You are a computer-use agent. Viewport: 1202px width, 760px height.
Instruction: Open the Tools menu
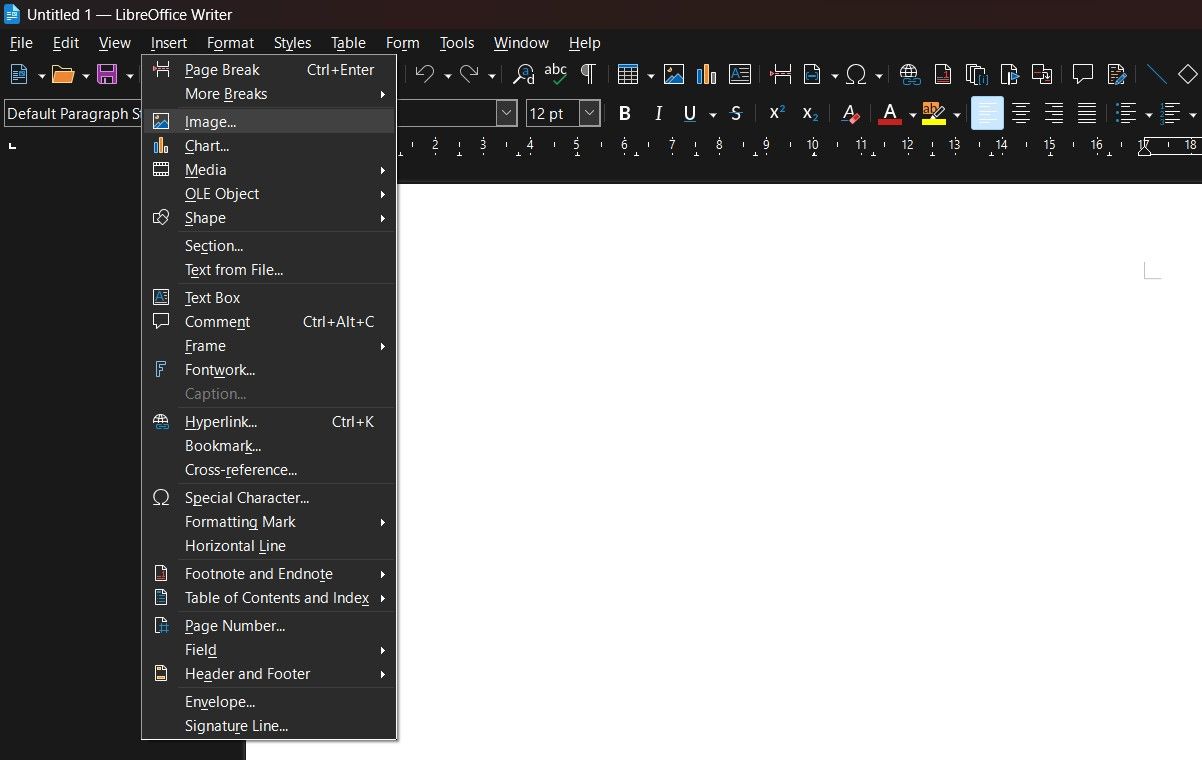456,42
